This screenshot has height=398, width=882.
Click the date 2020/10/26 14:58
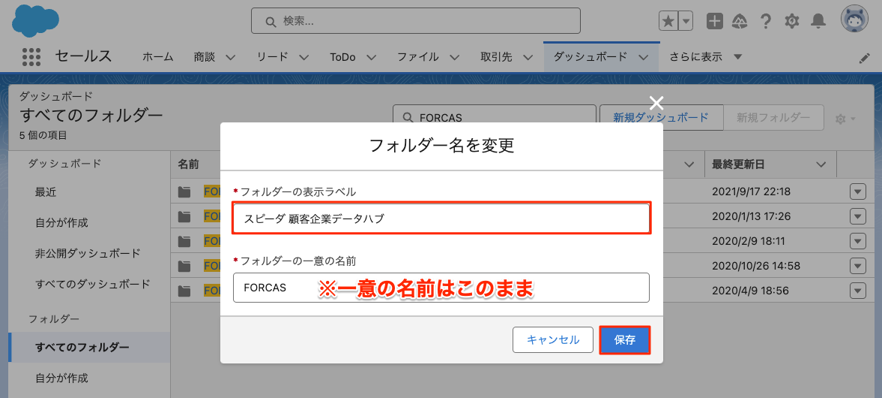pos(755,265)
